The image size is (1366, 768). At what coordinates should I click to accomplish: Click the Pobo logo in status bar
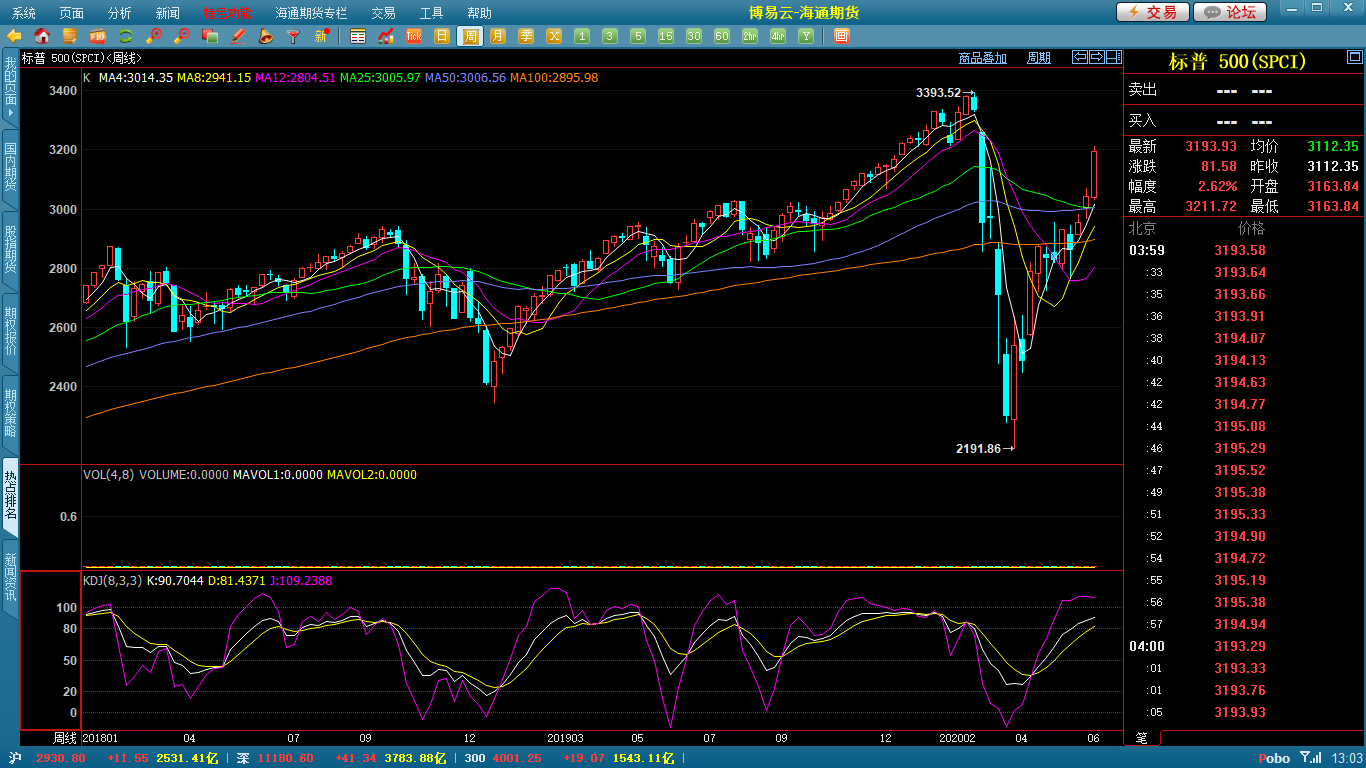click(1274, 758)
